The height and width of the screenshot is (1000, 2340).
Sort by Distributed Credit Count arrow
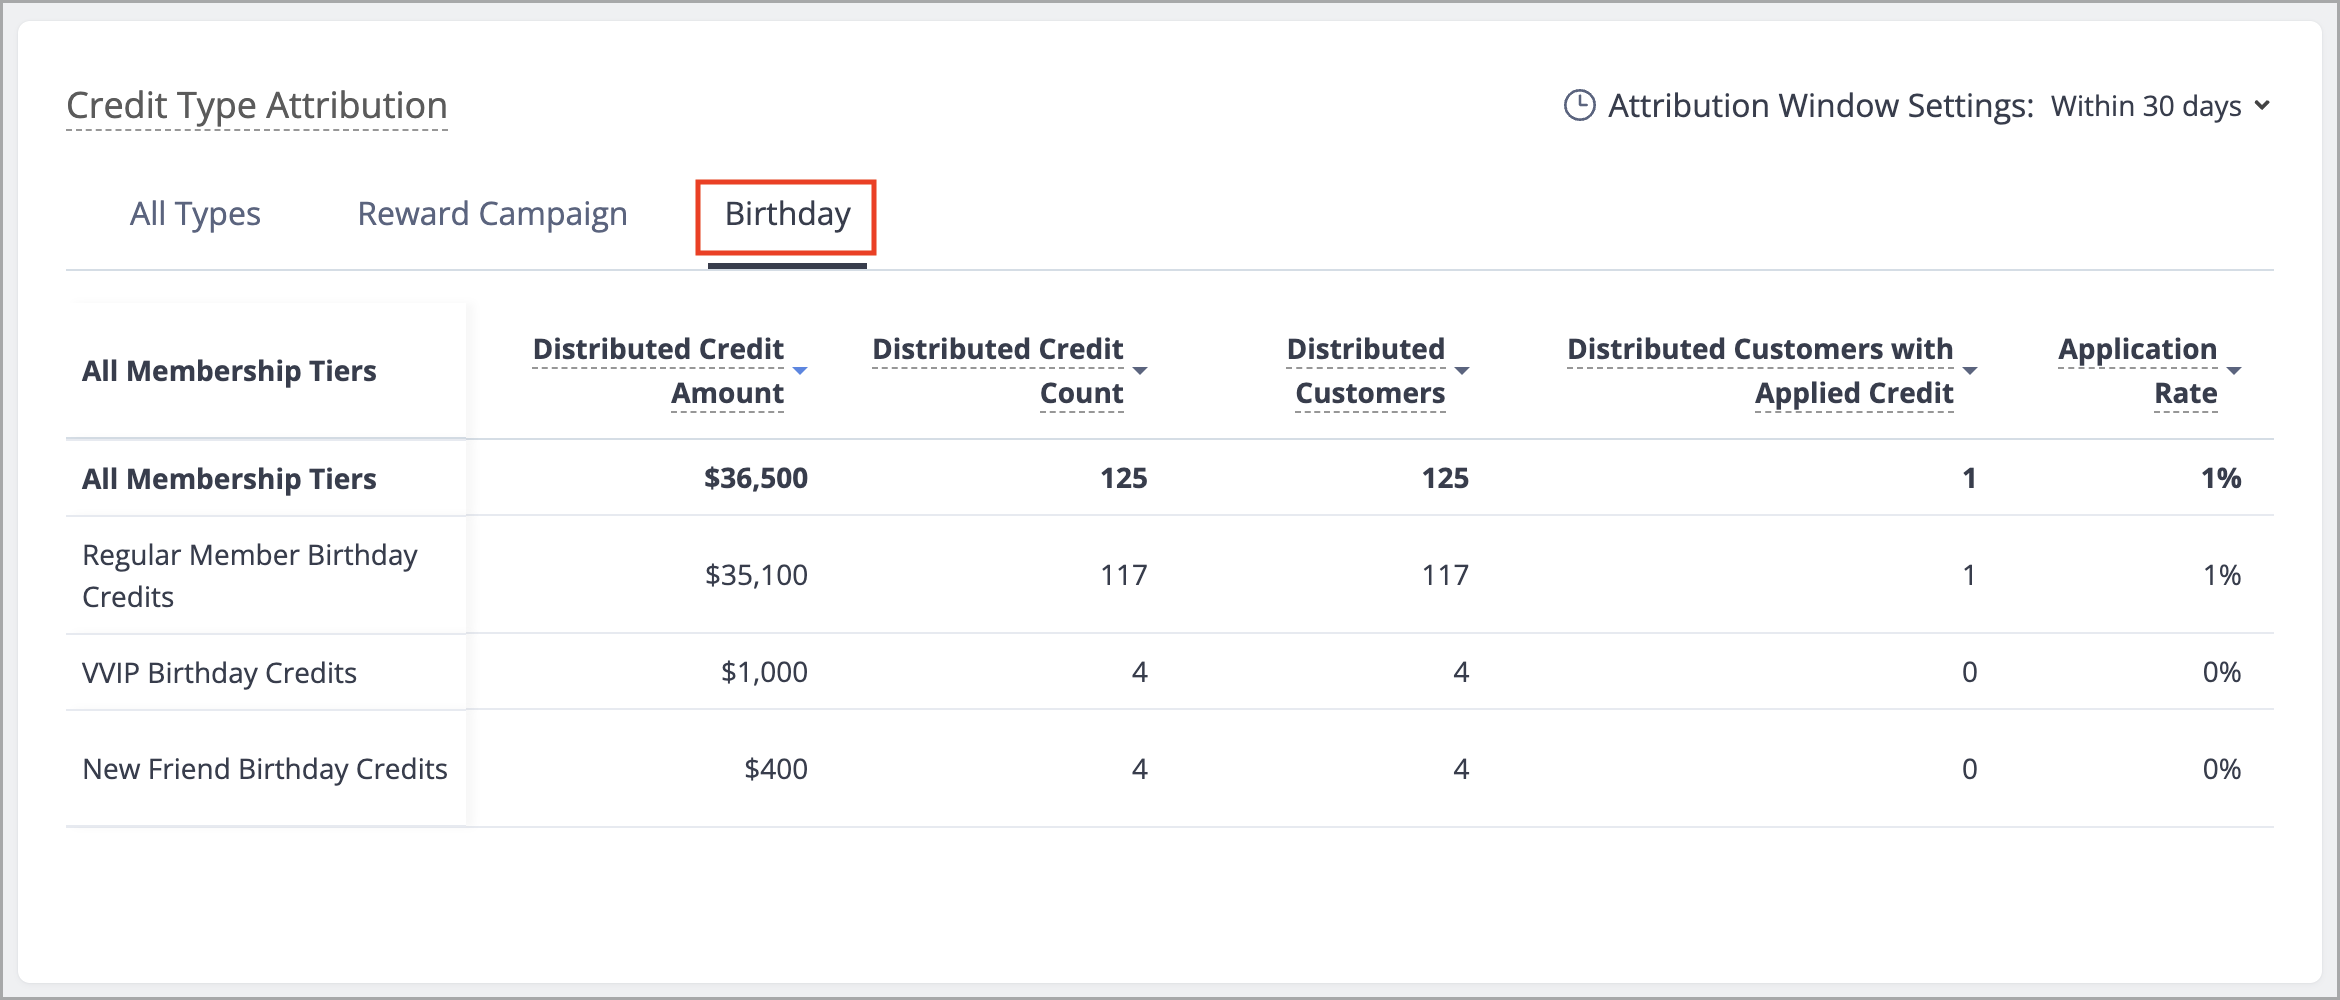point(1140,371)
